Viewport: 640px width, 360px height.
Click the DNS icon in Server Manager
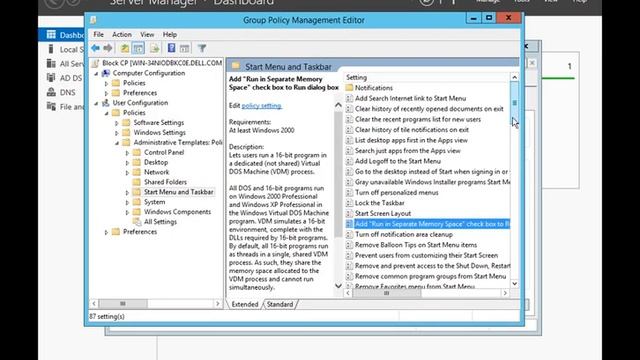coord(51,92)
